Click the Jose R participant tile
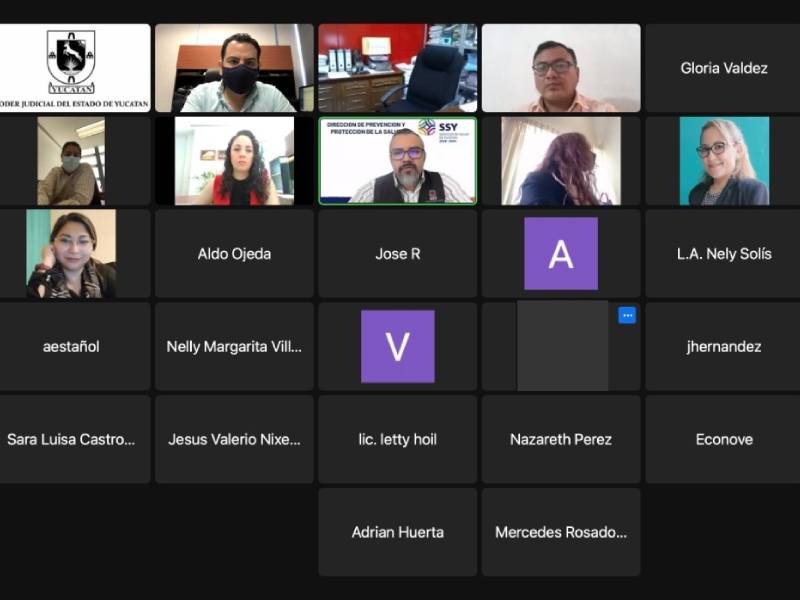The height and width of the screenshot is (600, 800). [x=397, y=254]
